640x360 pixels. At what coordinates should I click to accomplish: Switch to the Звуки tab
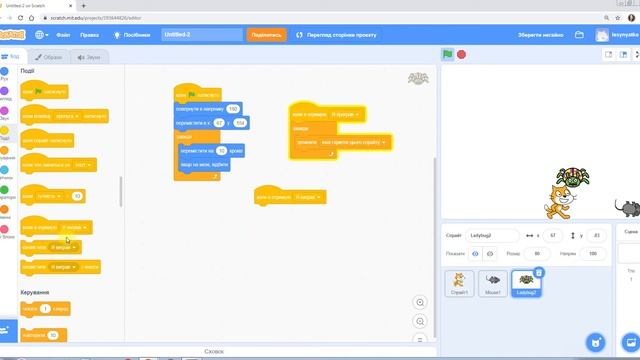89,57
